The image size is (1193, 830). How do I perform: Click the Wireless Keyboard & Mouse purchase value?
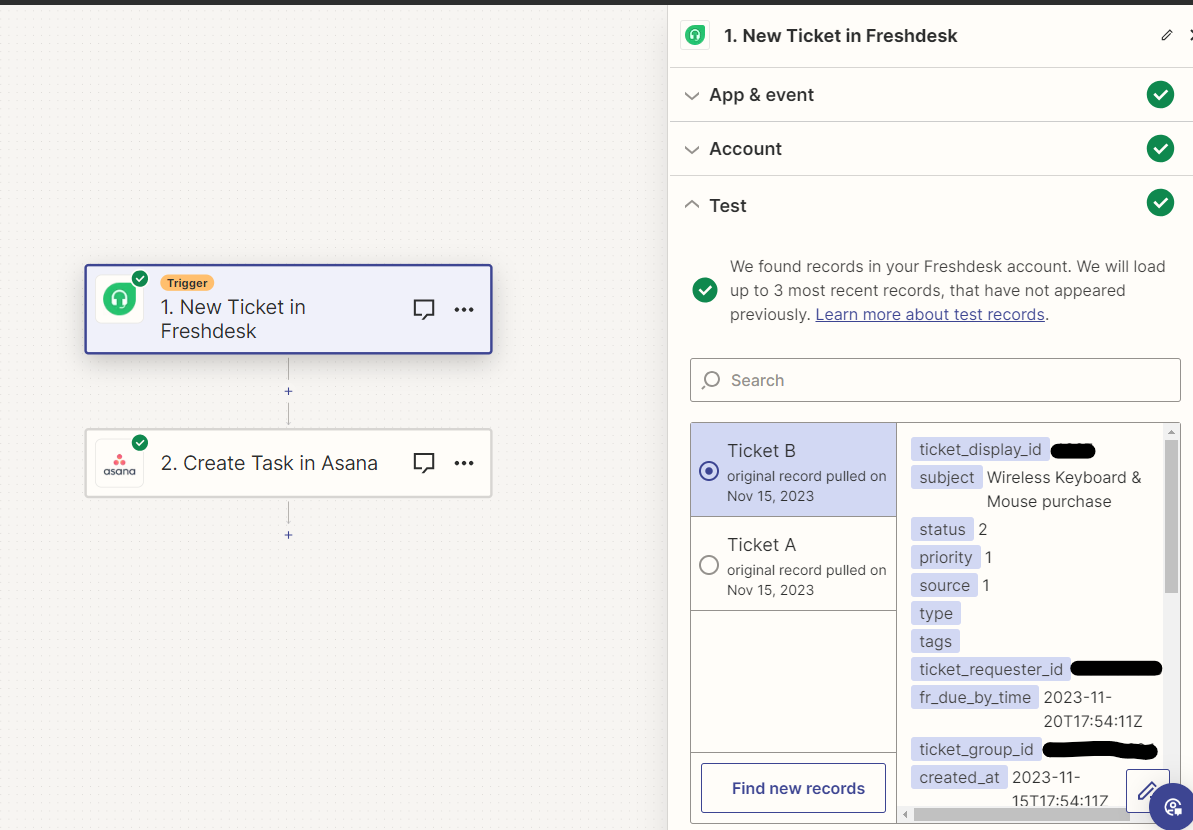[x=1064, y=489]
